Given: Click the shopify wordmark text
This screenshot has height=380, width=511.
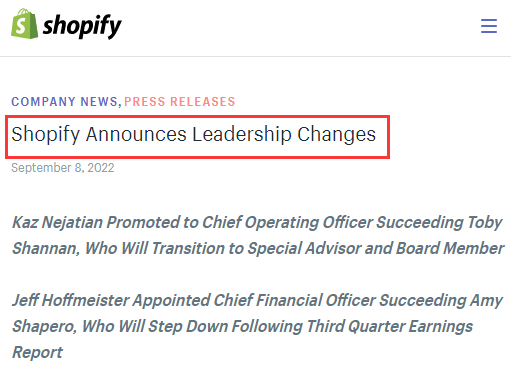Looking at the screenshot, I should 82,26.
